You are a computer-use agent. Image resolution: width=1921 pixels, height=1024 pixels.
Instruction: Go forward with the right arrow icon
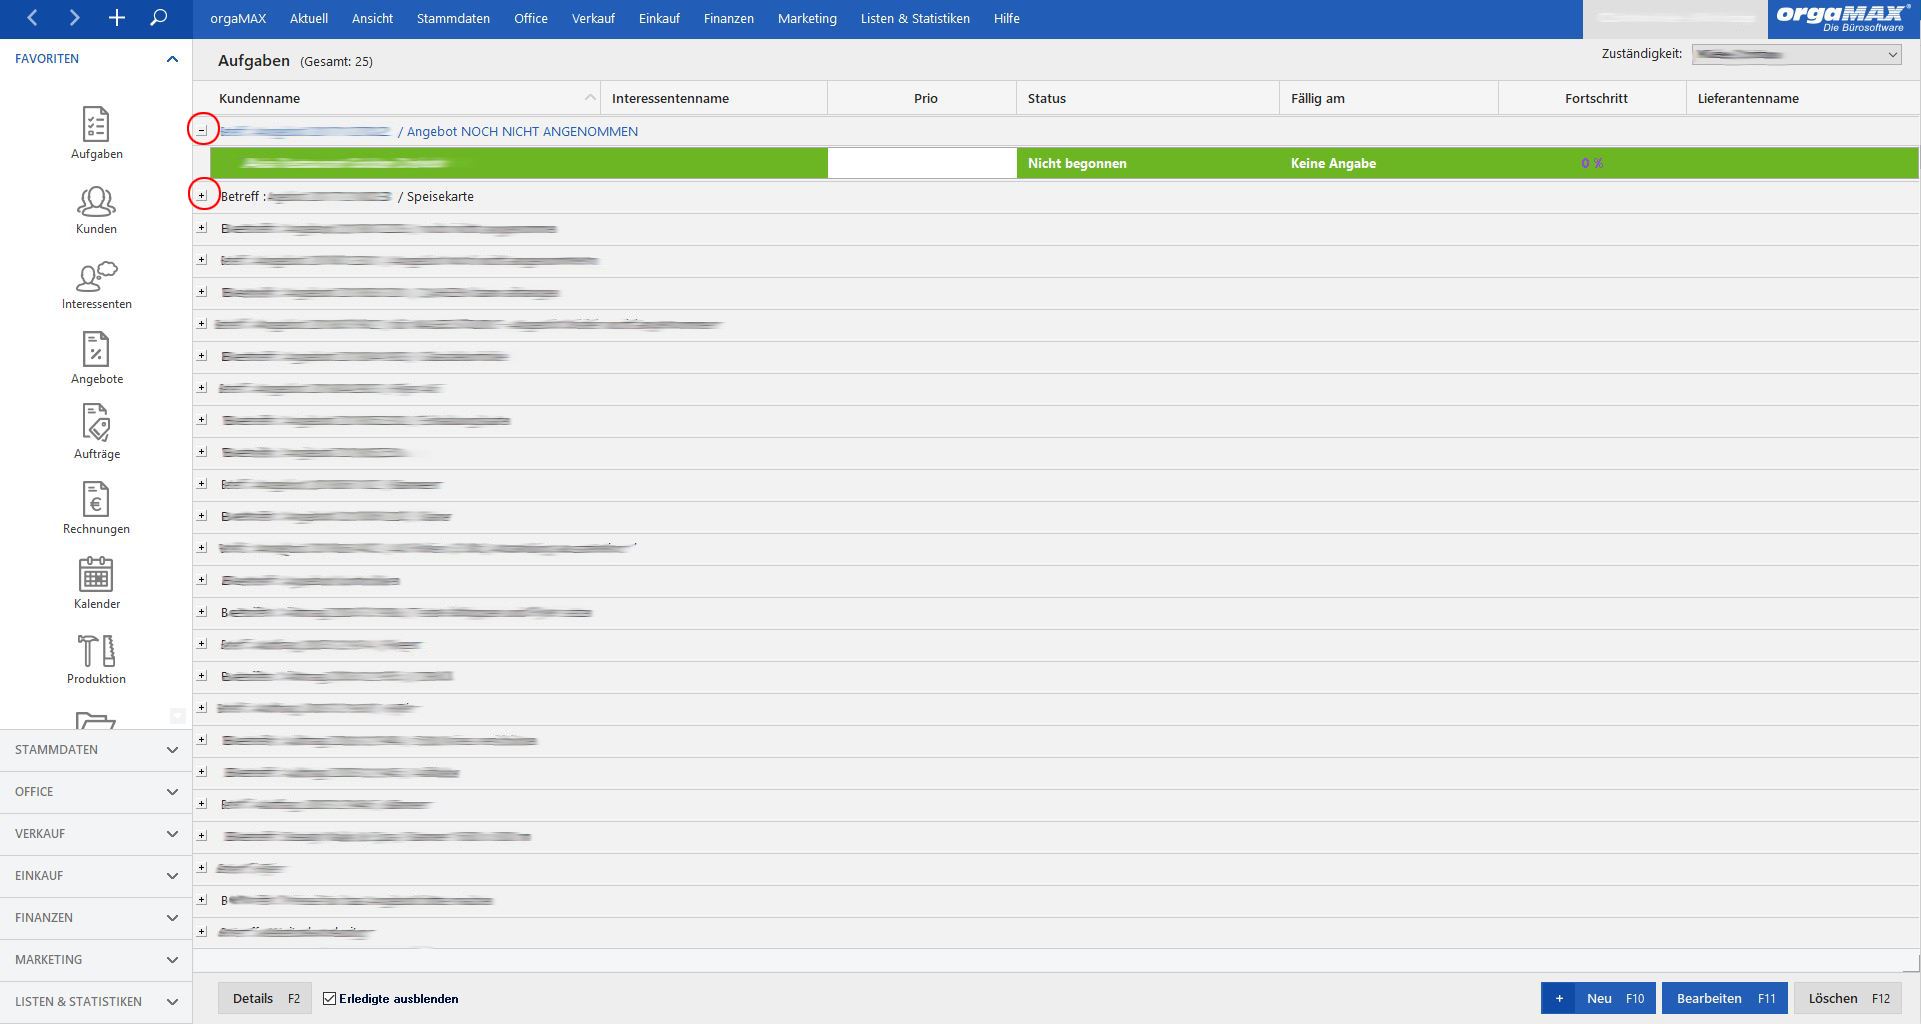75,18
